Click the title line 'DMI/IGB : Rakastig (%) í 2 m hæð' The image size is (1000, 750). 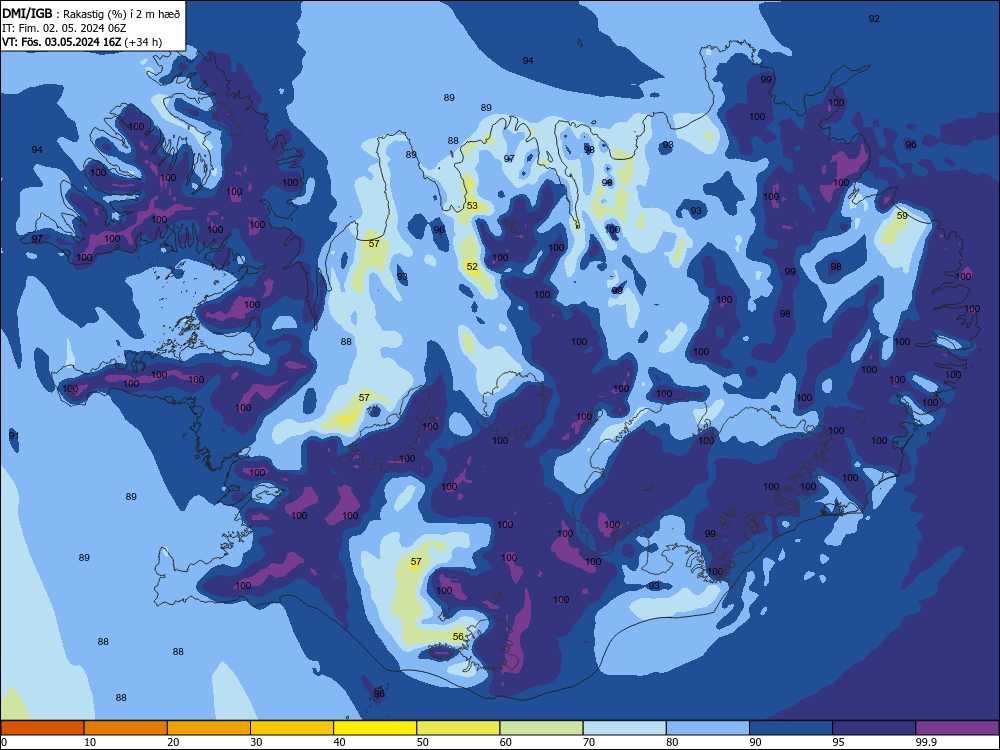tap(90, 14)
